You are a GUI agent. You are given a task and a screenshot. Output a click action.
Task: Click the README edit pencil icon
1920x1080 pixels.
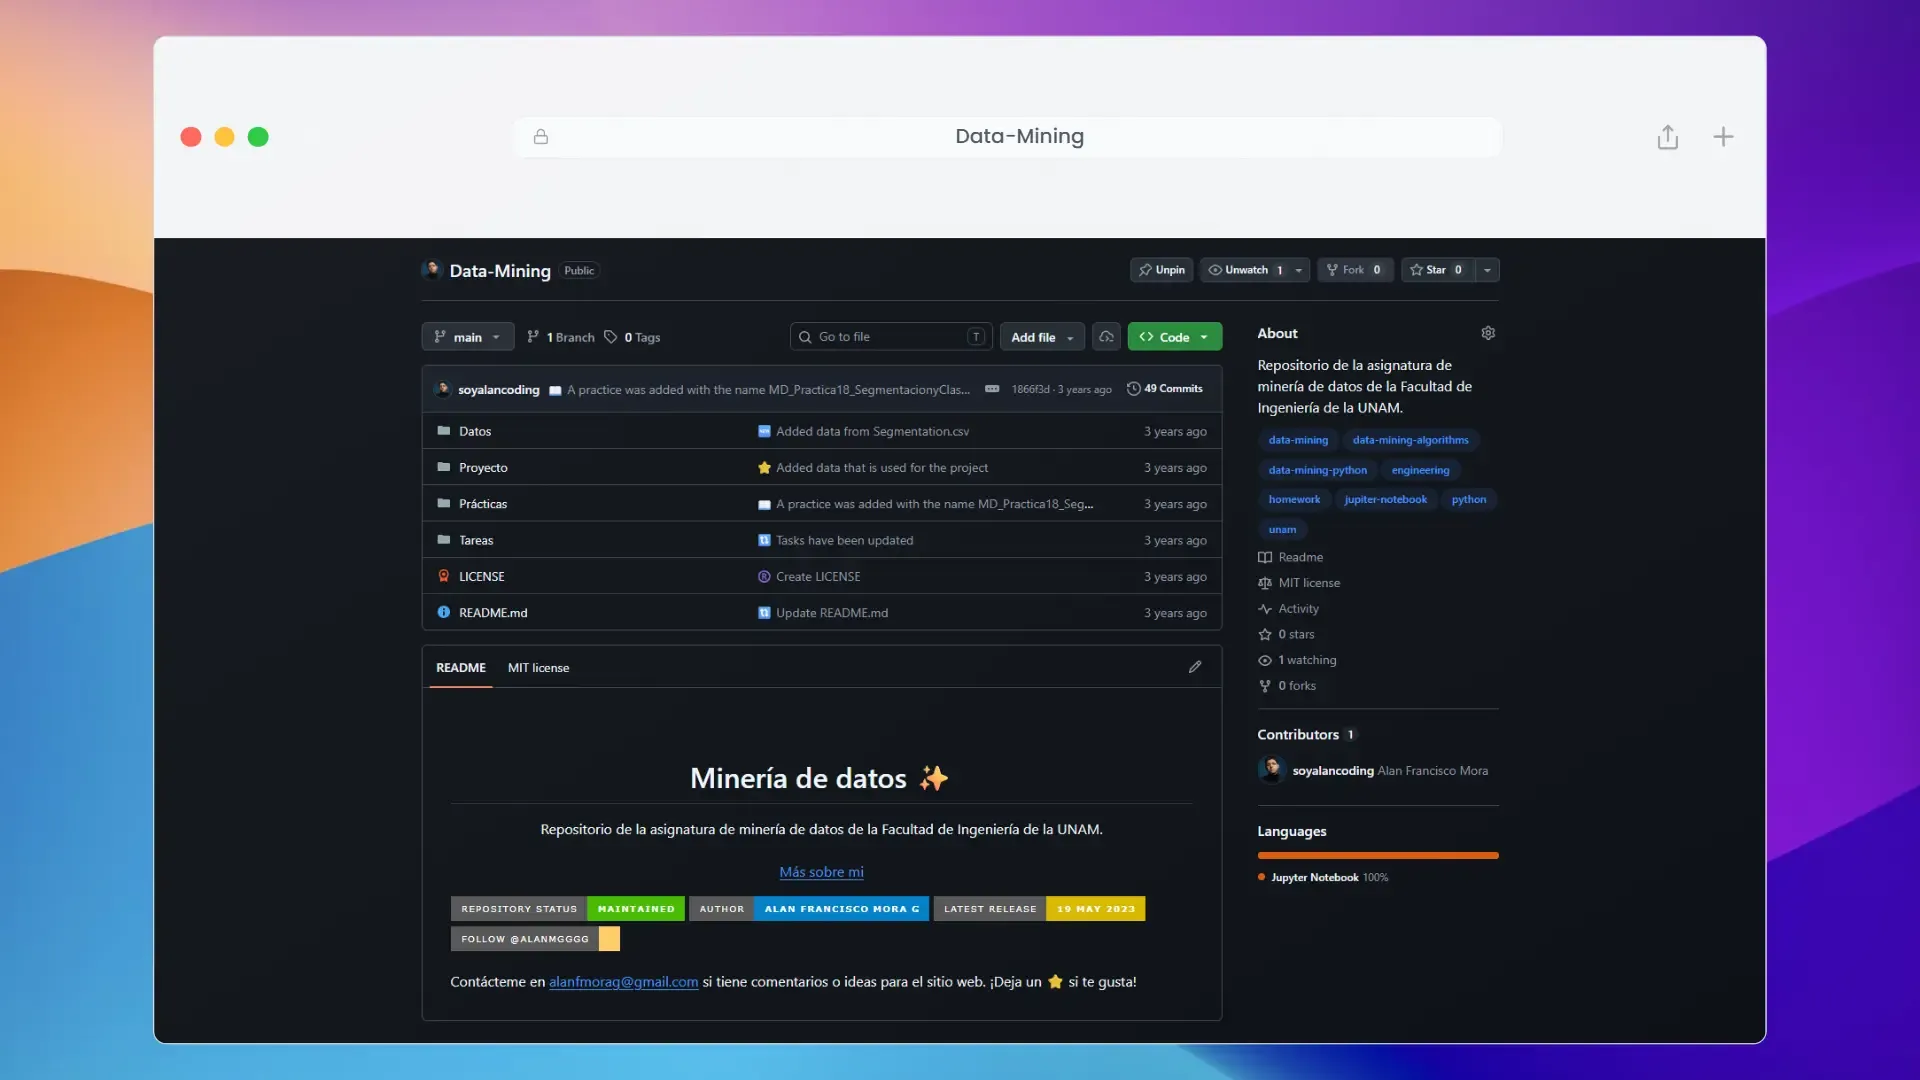click(1195, 667)
